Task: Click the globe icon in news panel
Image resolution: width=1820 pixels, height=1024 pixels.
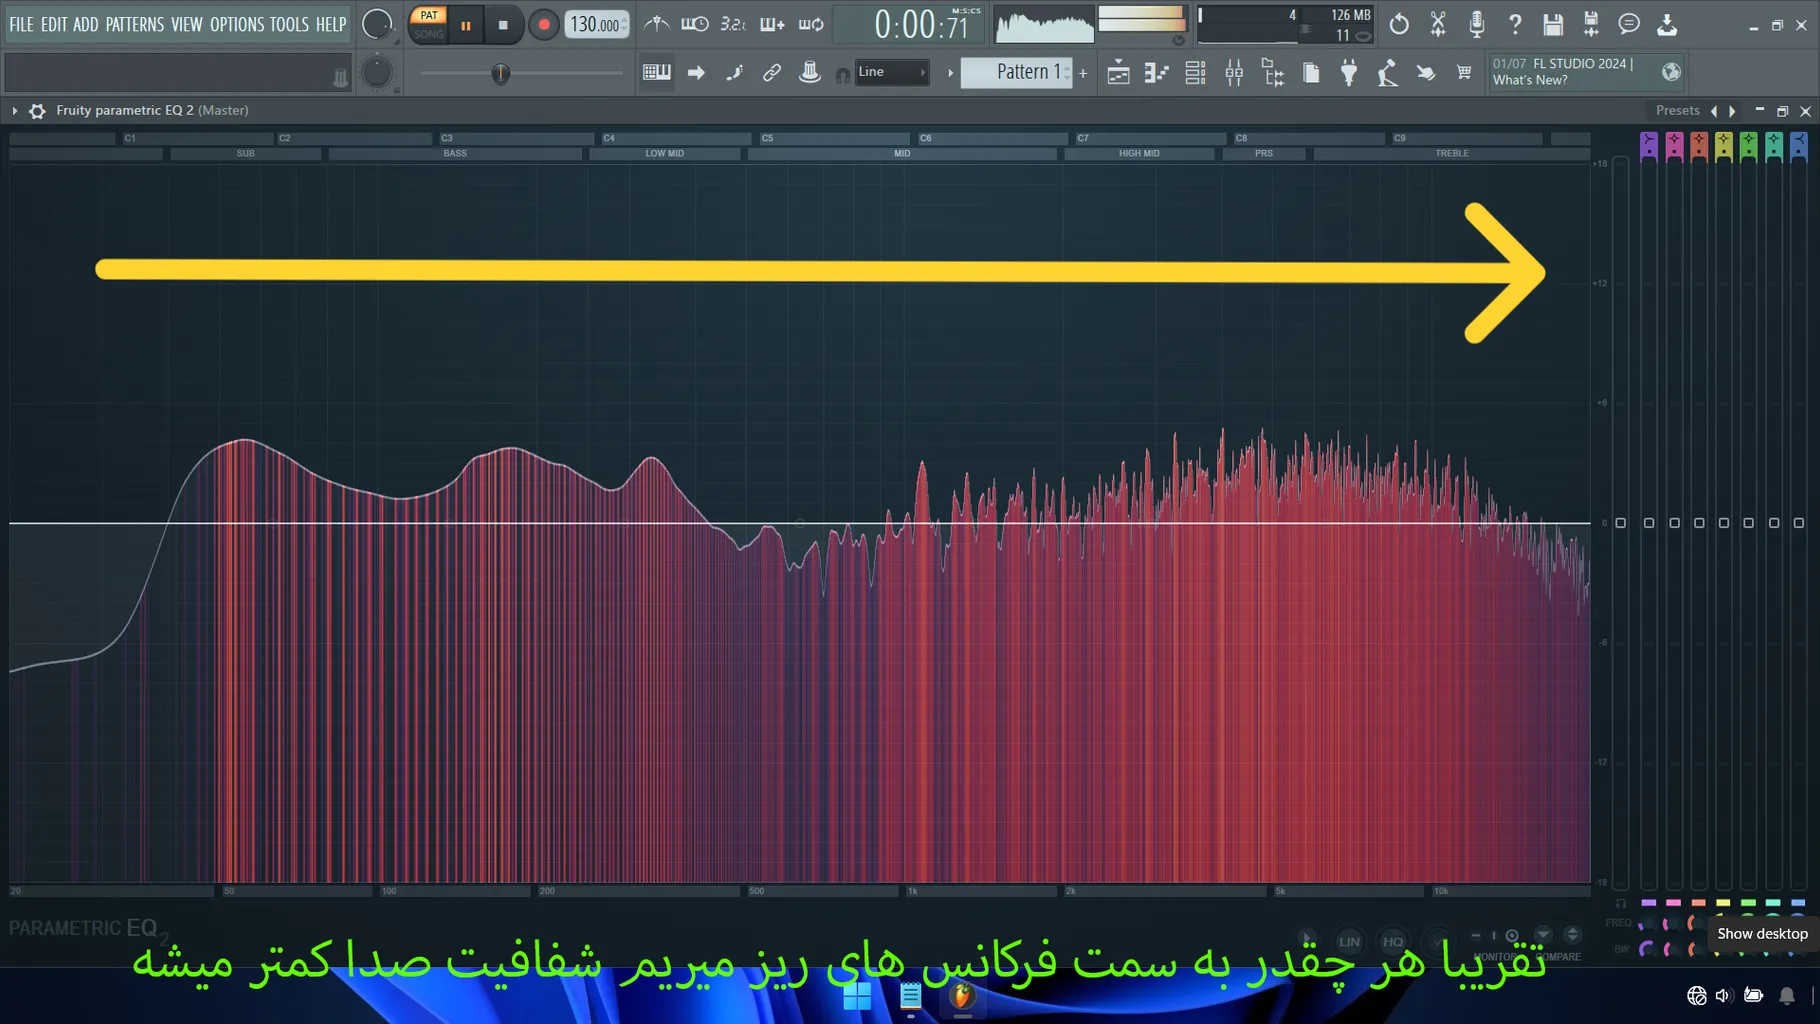Action: tap(1671, 71)
